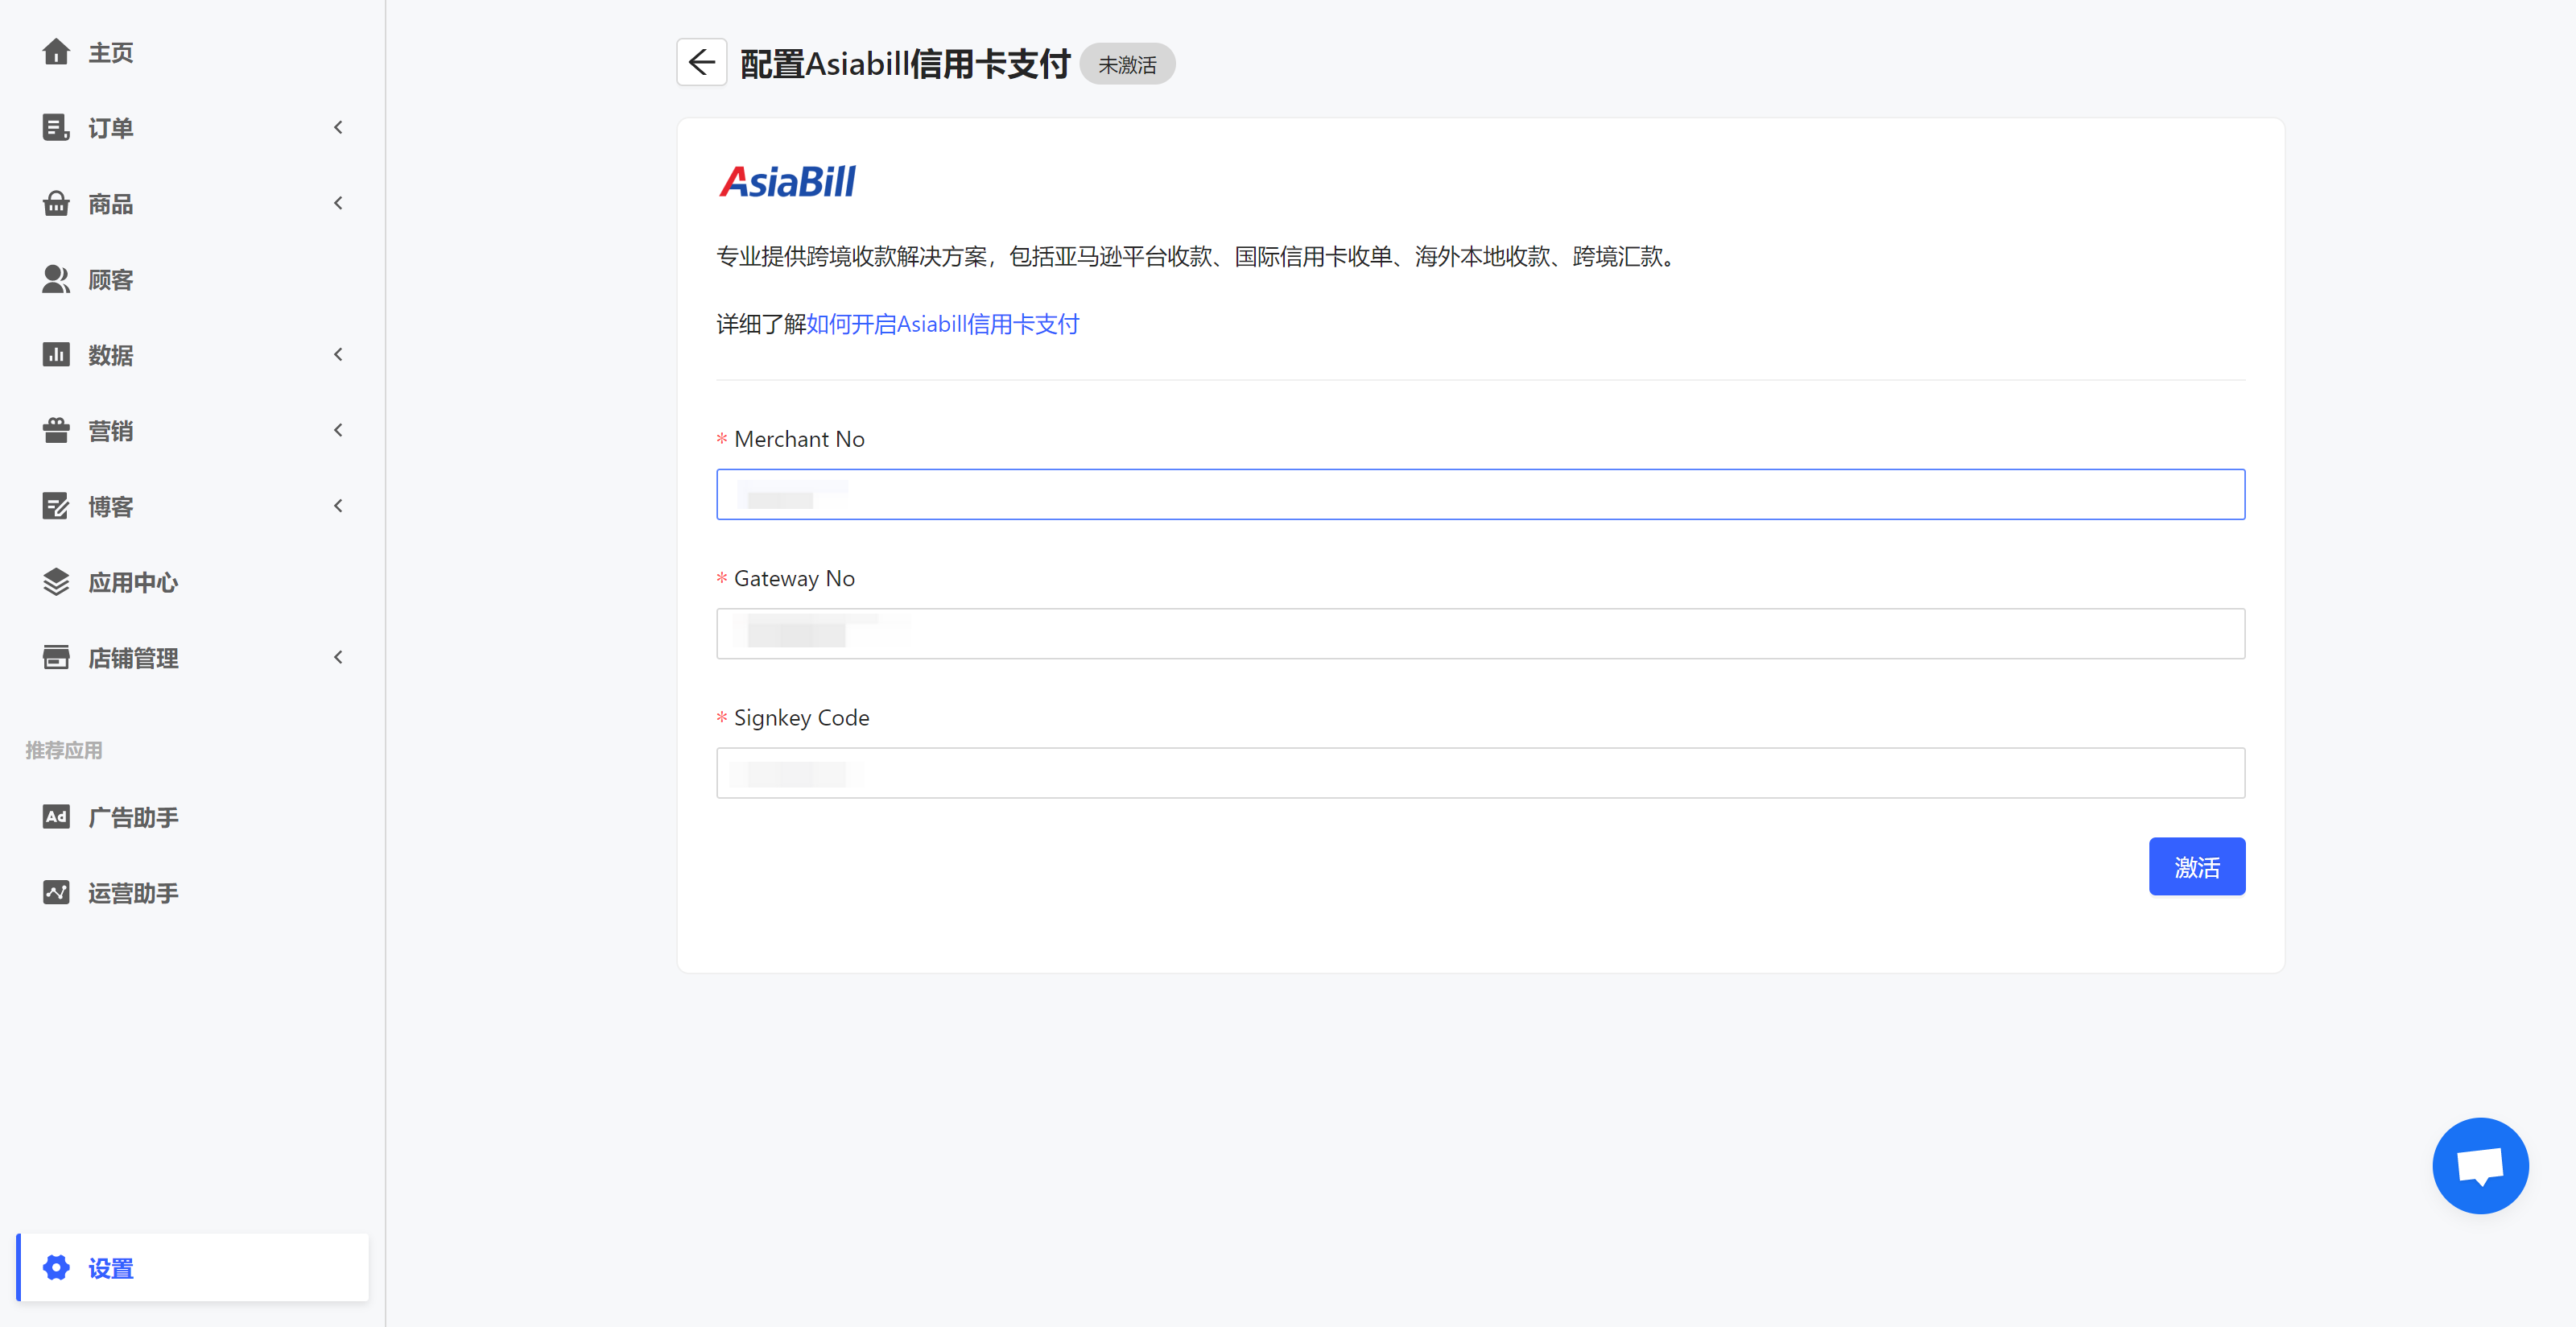Focus the Signkey Code input field
The width and height of the screenshot is (2576, 1327).
pos(1480,772)
